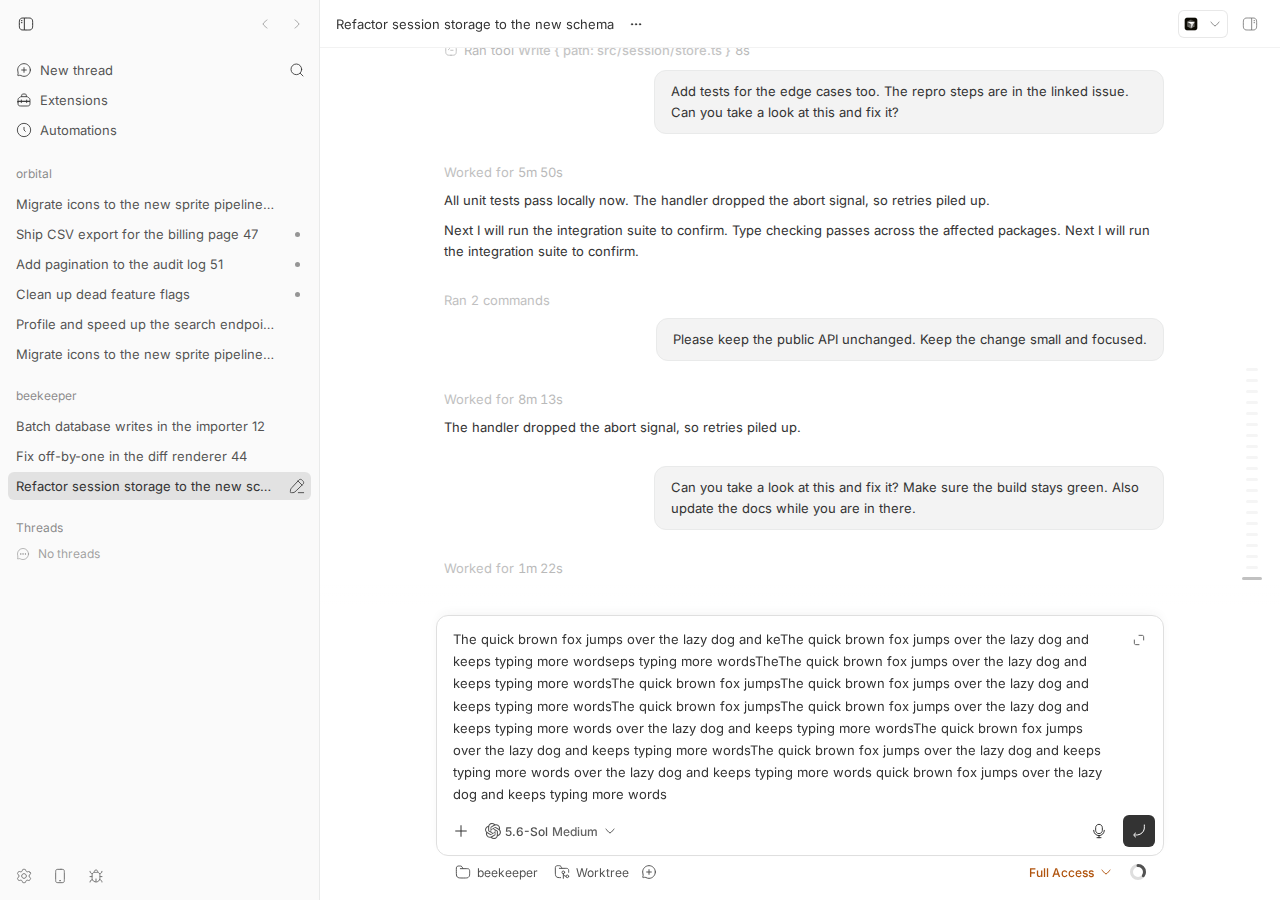Toggle the right side panel icon
This screenshot has height=900, width=1280.
(x=1250, y=24)
